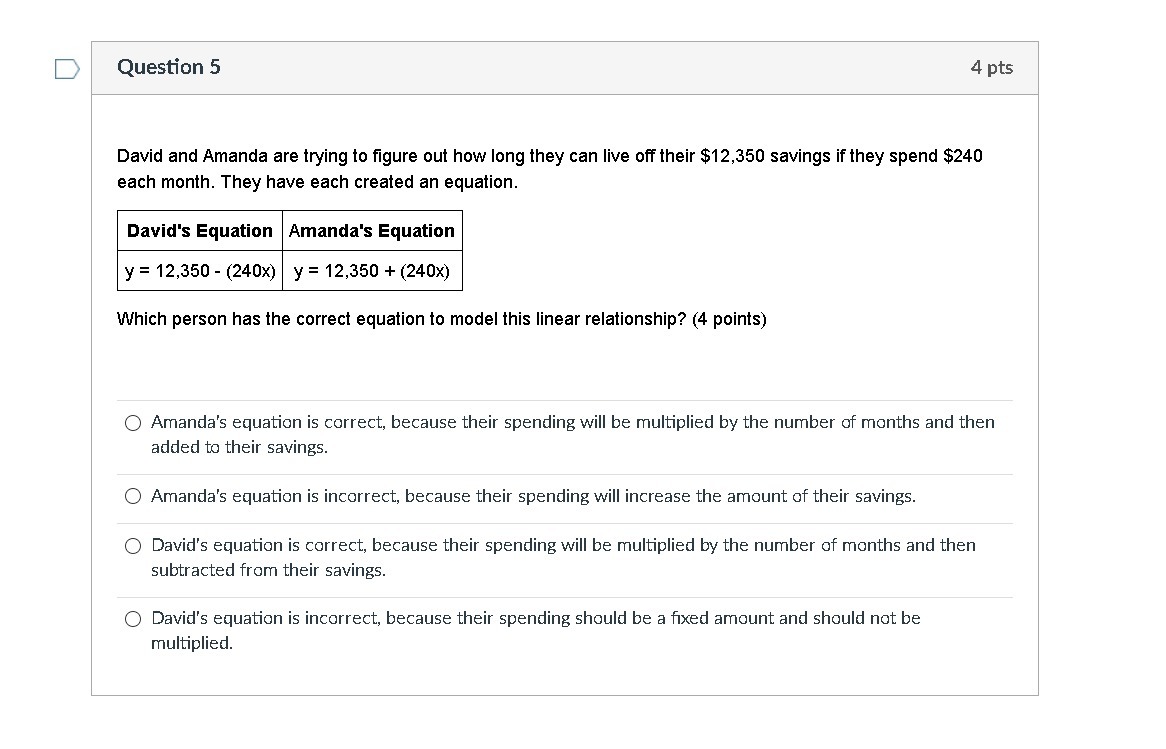Viewport: 1166px width, 749px height.
Task: Click the "Amanda's Equation" table header
Action: click(372, 231)
